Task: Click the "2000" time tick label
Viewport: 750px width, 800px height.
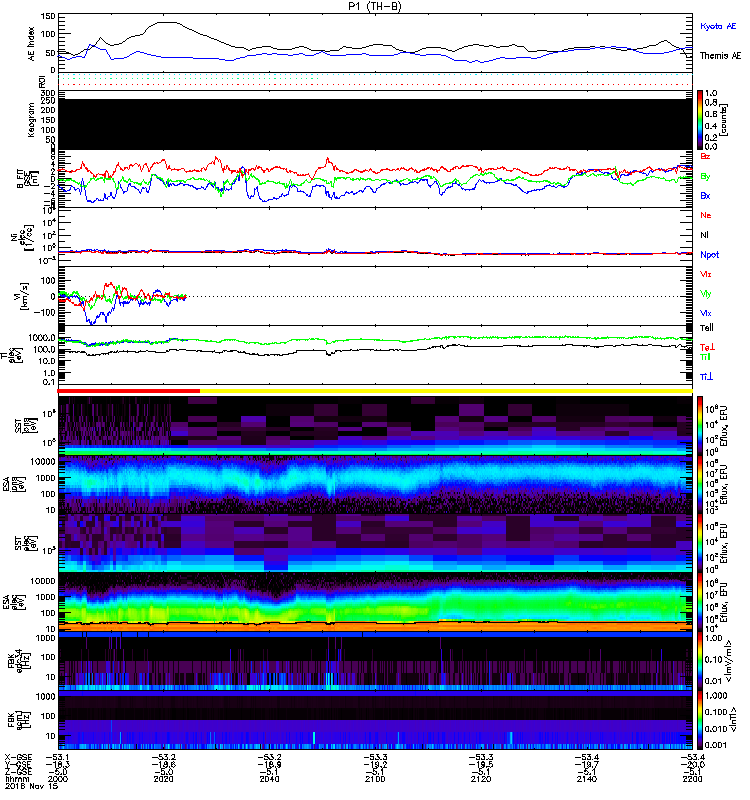Action: (x=58, y=779)
